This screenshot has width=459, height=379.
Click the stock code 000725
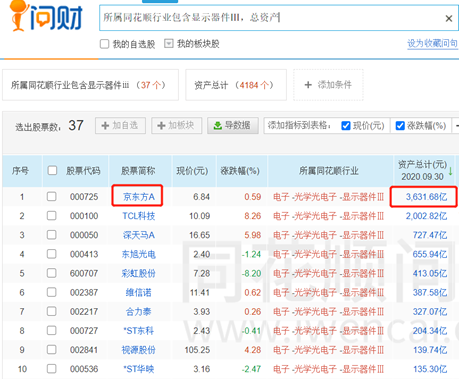(84, 197)
